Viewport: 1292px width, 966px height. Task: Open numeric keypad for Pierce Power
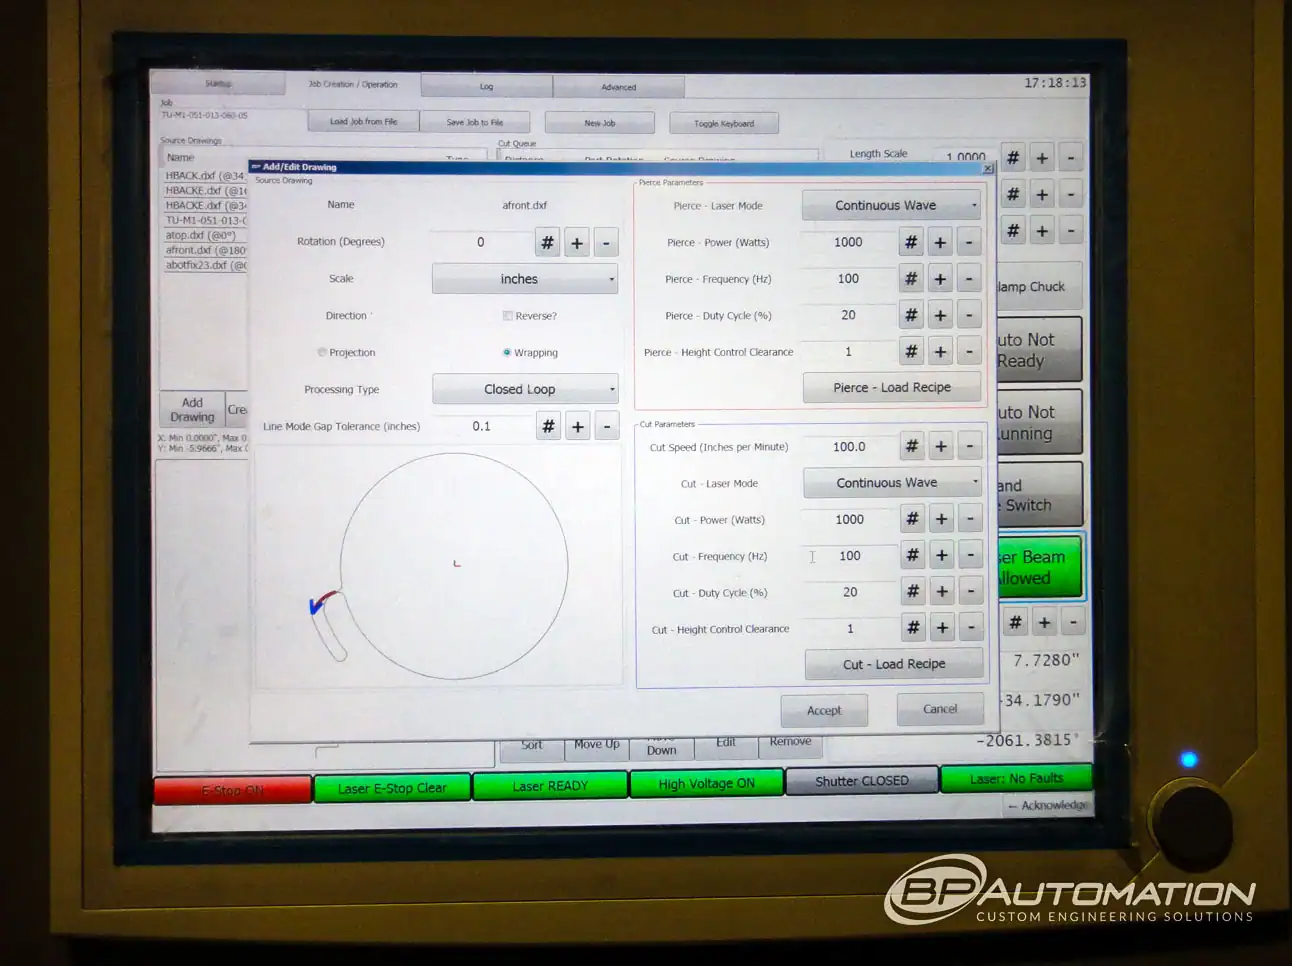(910, 241)
